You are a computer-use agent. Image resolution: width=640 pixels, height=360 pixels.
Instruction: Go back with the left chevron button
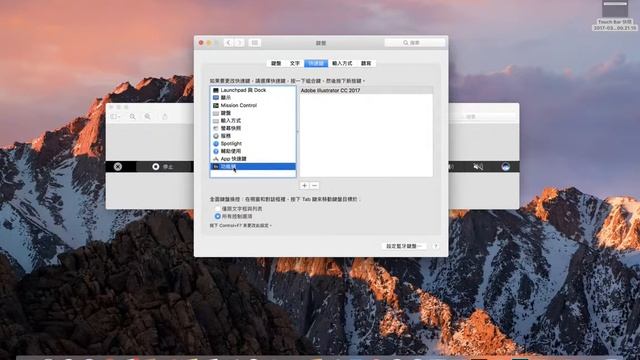click(x=229, y=42)
